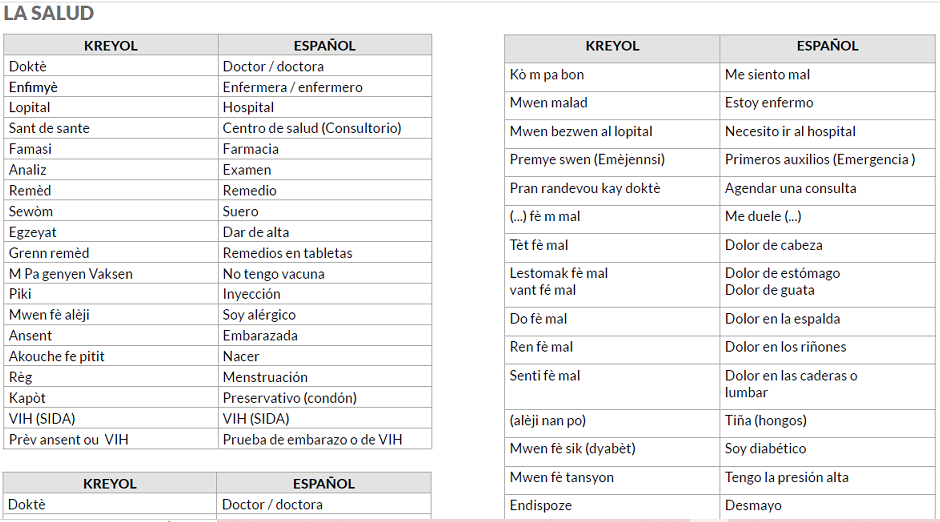Select the 'Hospital' Spanish cell
The height and width of the screenshot is (522, 940).
click(325, 107)
